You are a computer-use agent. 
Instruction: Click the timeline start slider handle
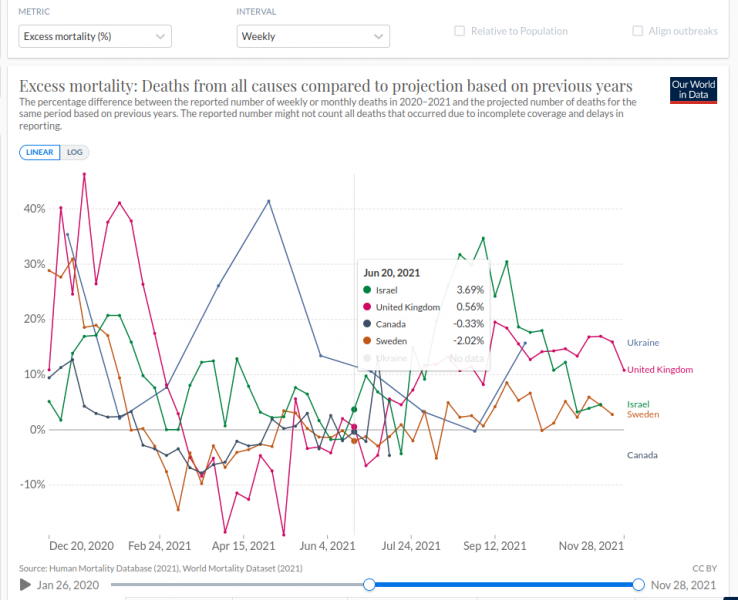(370, 584)
